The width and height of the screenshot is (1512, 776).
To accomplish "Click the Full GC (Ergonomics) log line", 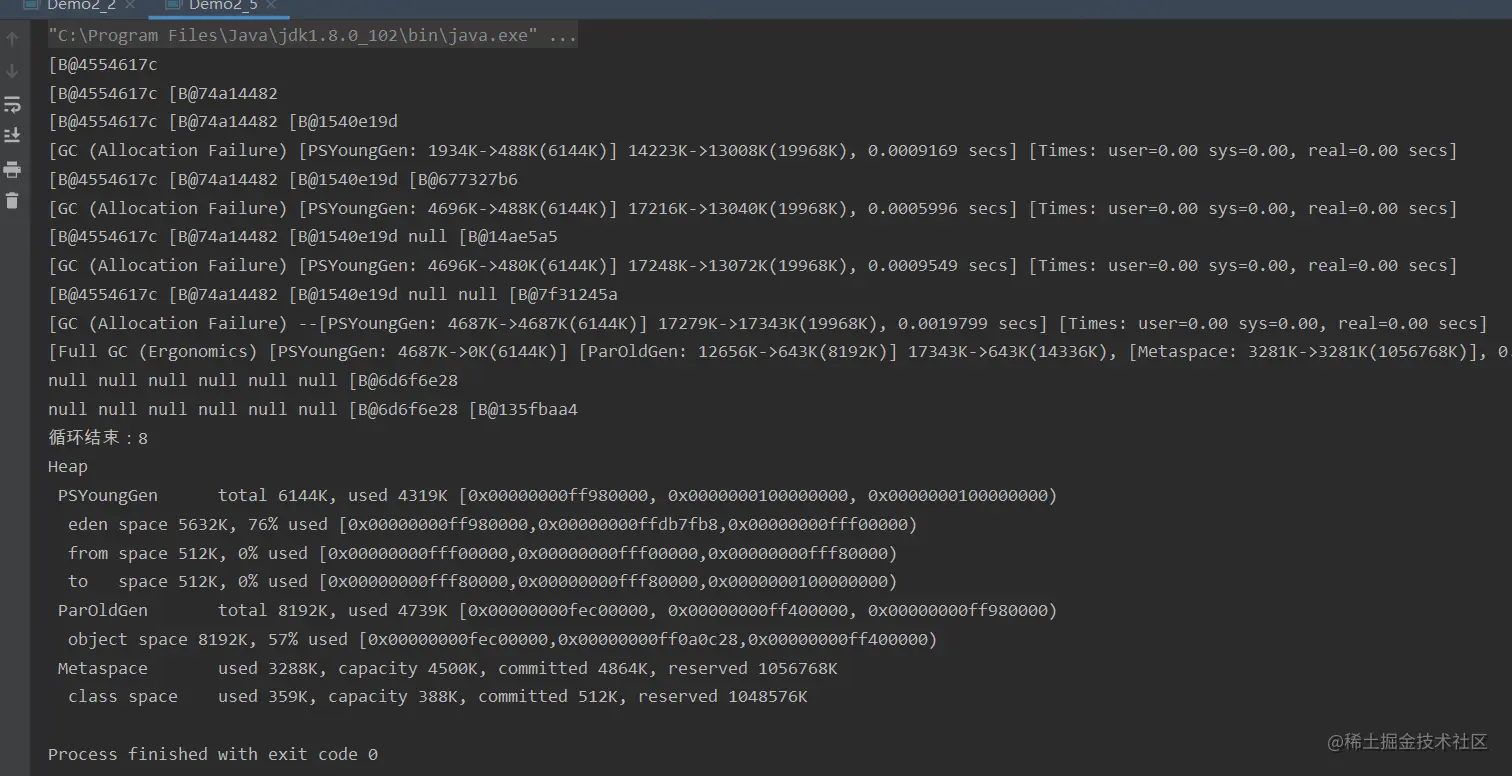I will pos(778,352).
